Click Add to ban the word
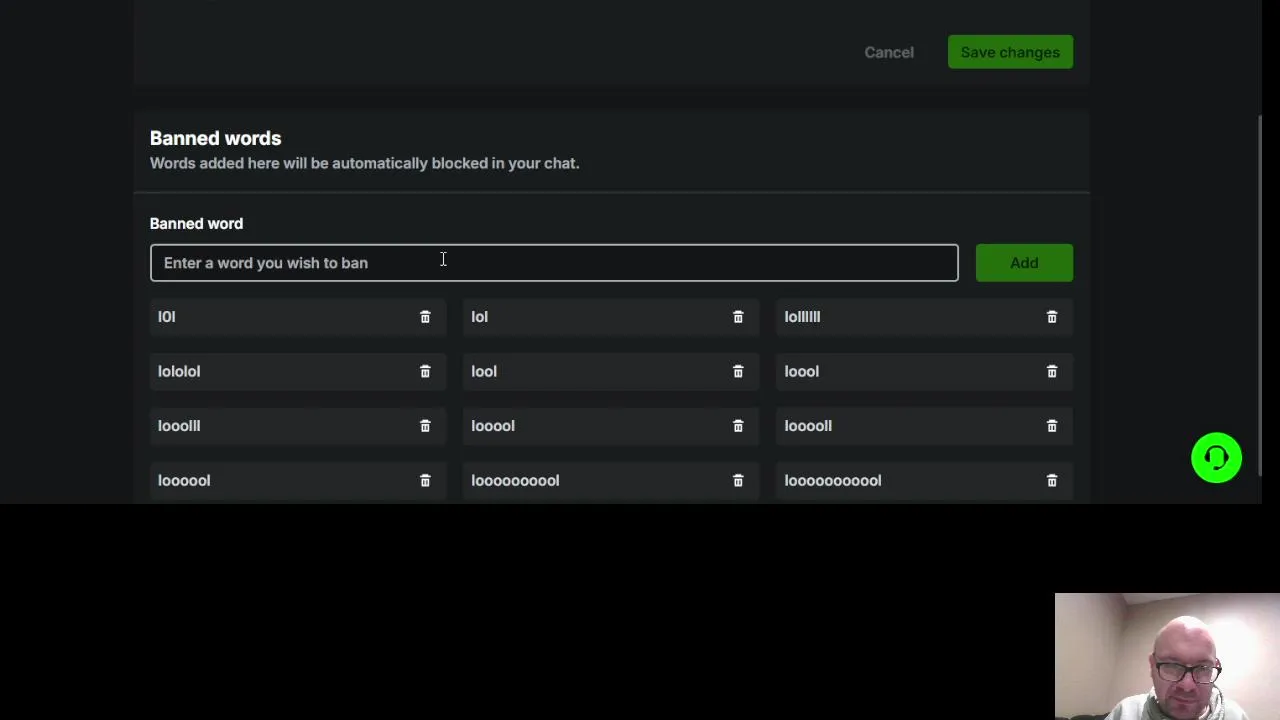Image resolution: width=1280 pixels, height=720 pixels. pos(1023,263)
